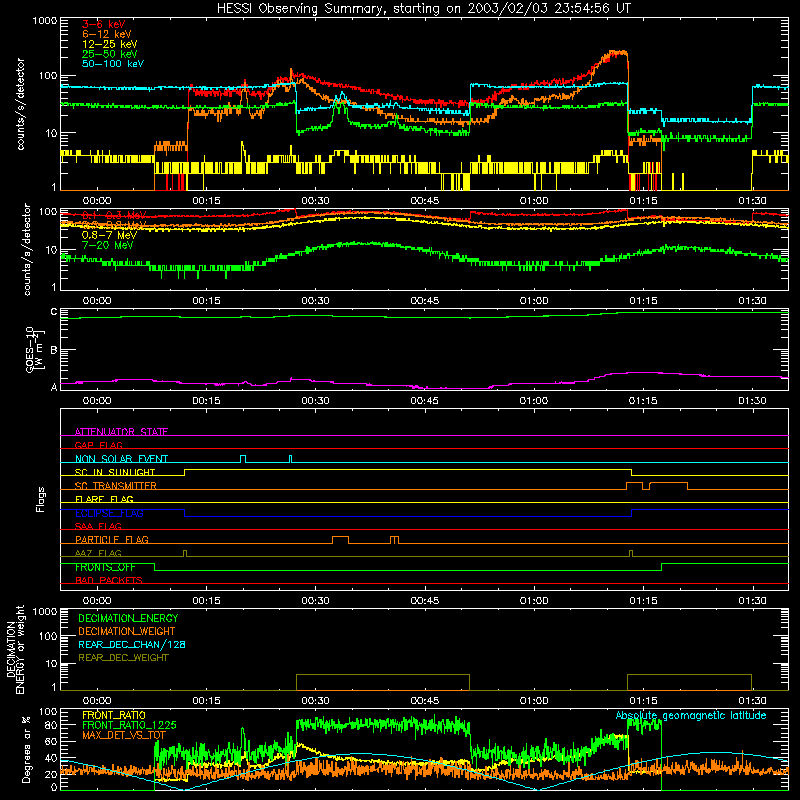Select the FRONTS_OFF flag label

coord(105,567)
